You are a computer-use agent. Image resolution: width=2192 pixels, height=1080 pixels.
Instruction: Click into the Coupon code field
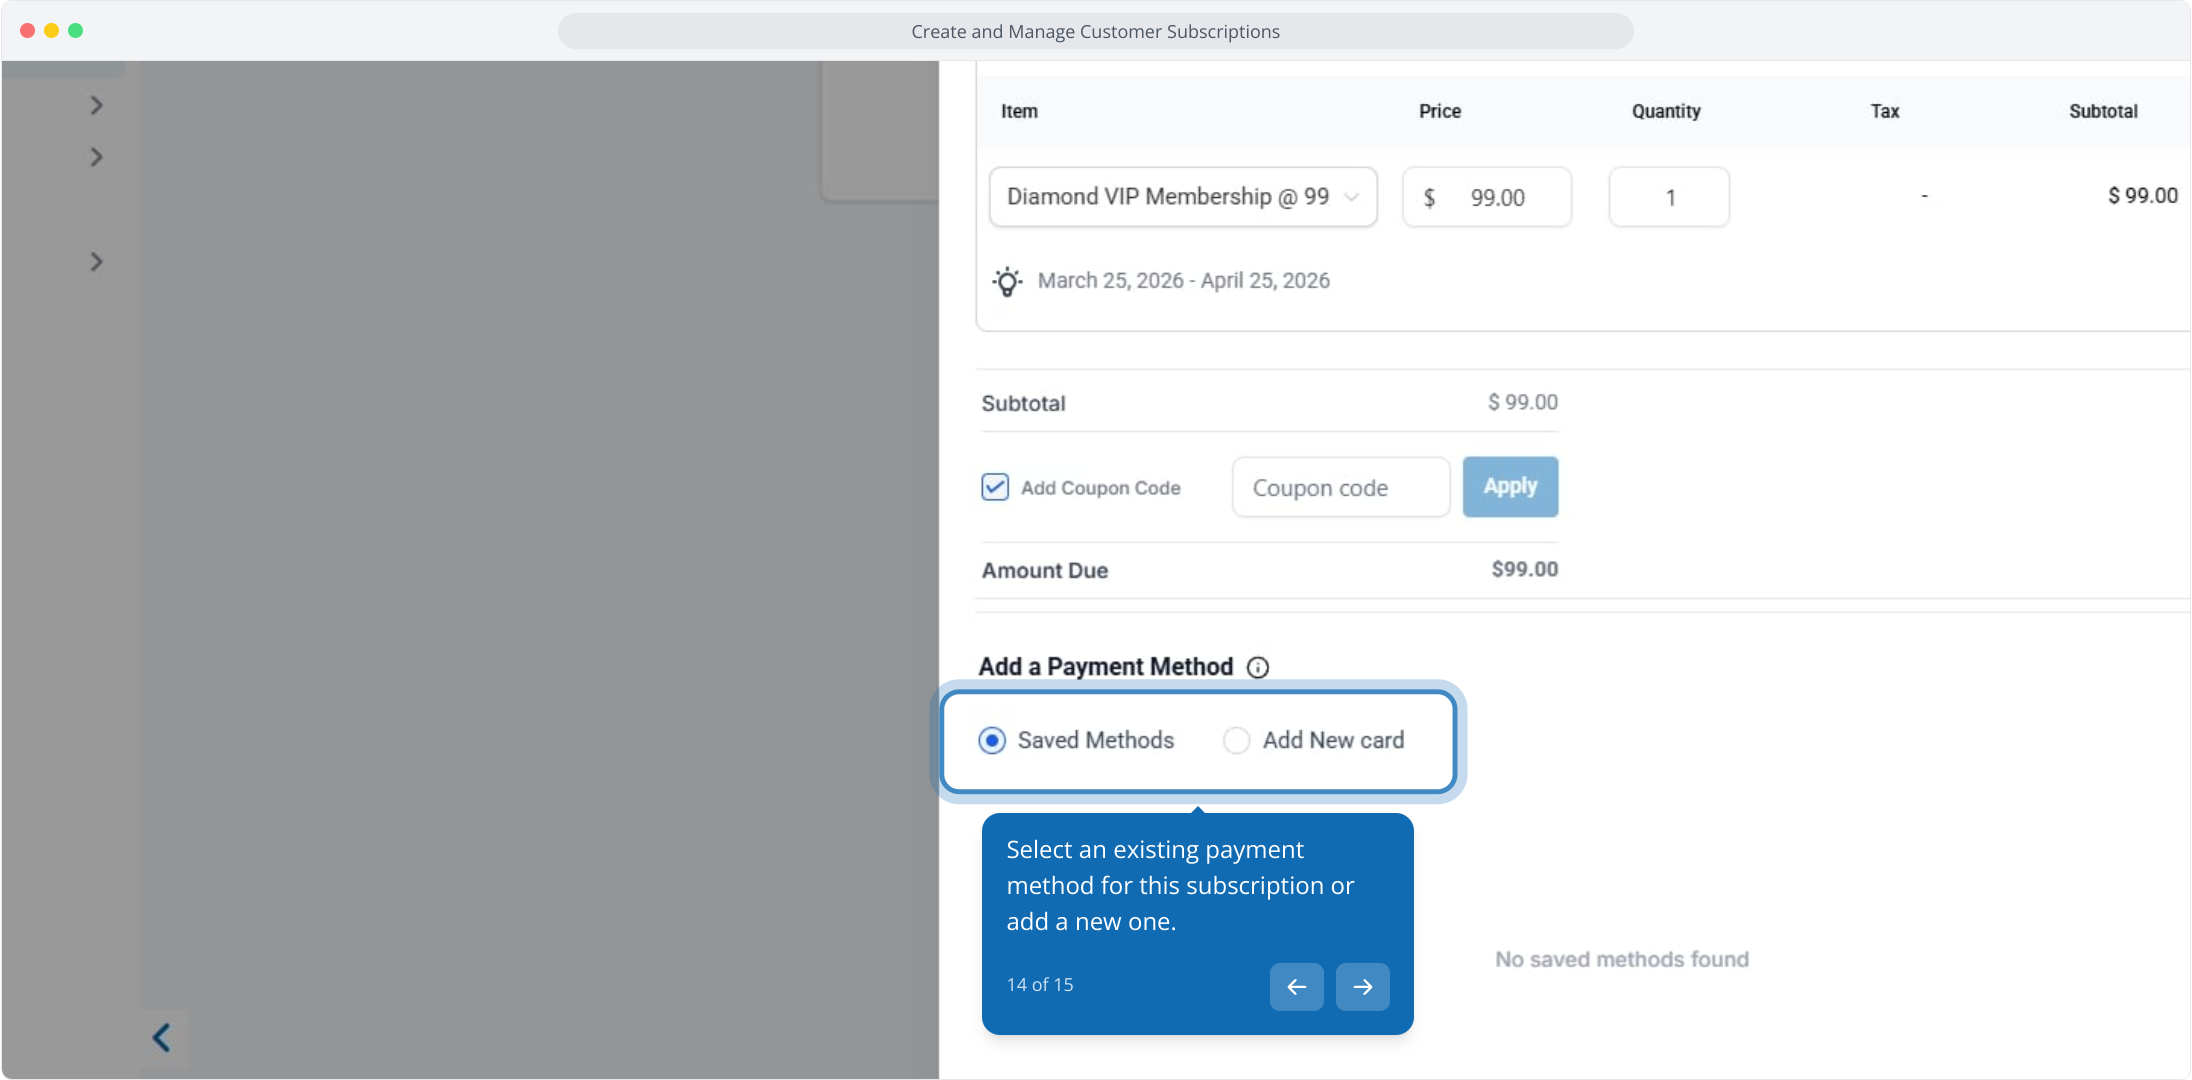tap(1340, 488)
